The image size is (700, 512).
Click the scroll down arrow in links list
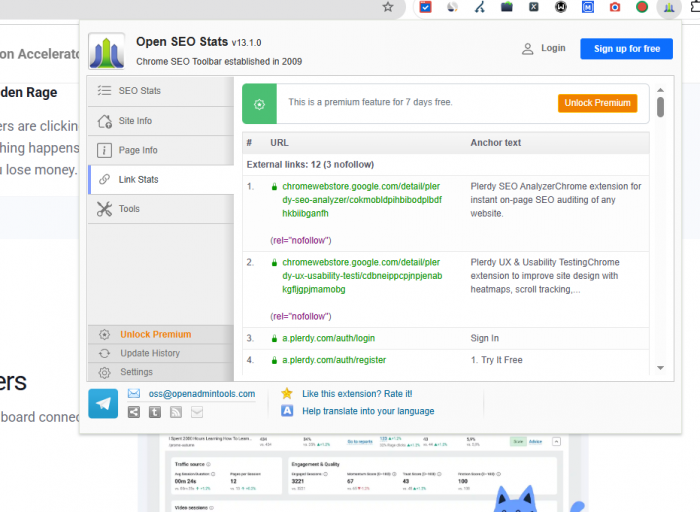(660, 368)
